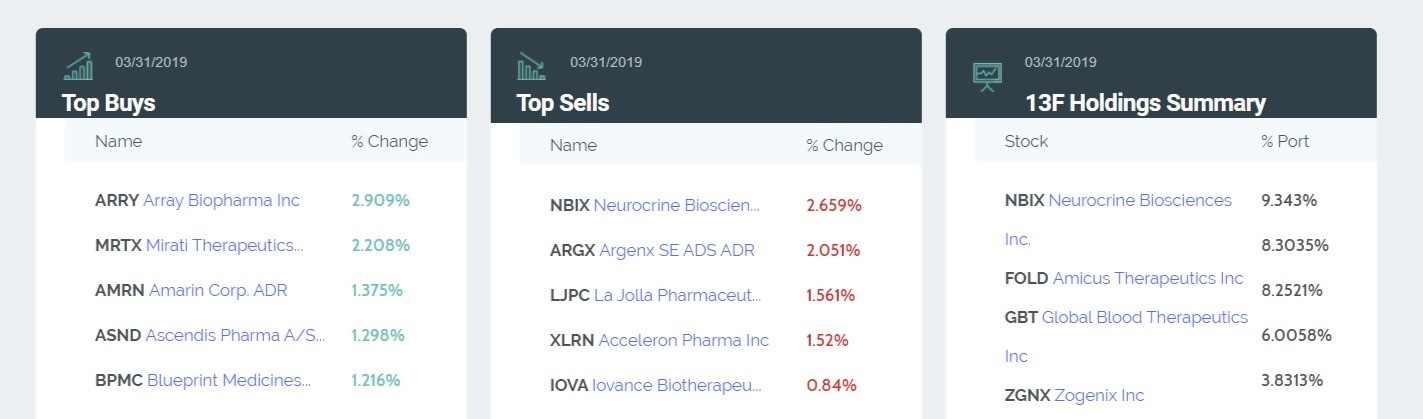The image size is (1423, 419).
Task: Click the Top Buys growth chart icon
Action: click(79, 66)
